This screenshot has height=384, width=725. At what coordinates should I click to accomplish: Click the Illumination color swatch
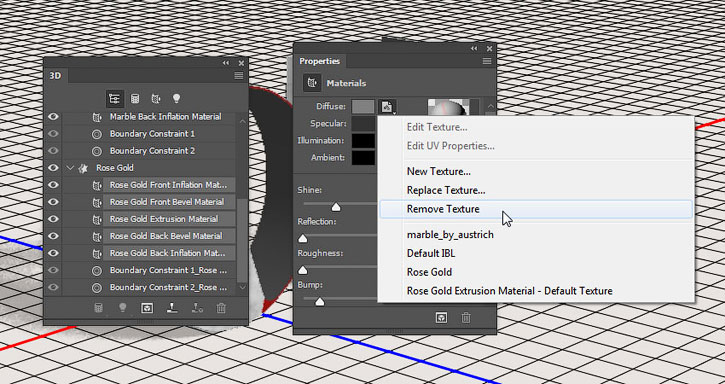tap(363, 141)
